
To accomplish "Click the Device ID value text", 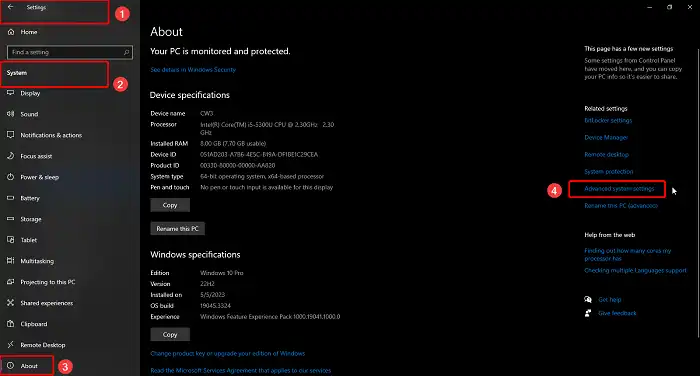I will click(259, 155).
